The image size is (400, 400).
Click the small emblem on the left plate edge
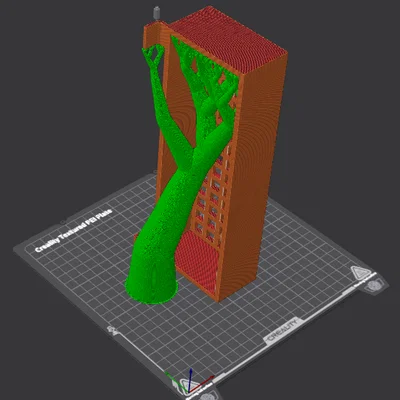[x=112, y=330]
